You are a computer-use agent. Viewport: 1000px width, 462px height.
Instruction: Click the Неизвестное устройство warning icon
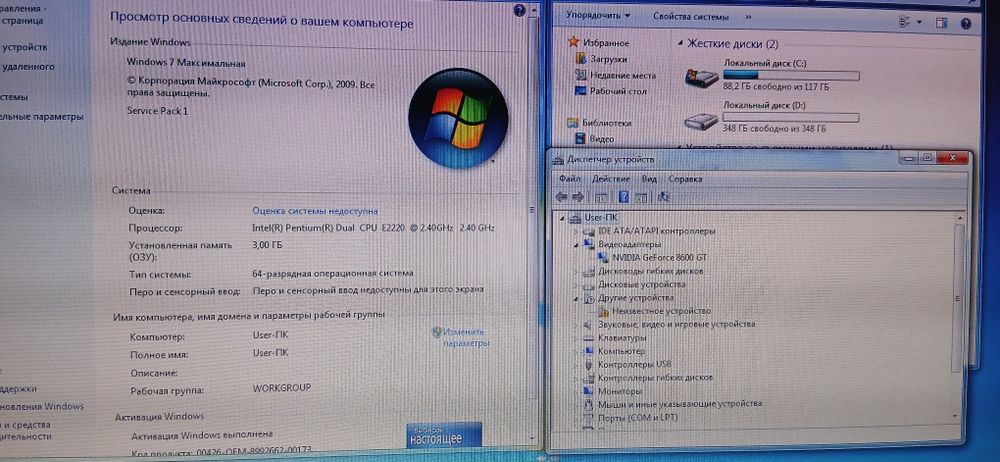604,311
